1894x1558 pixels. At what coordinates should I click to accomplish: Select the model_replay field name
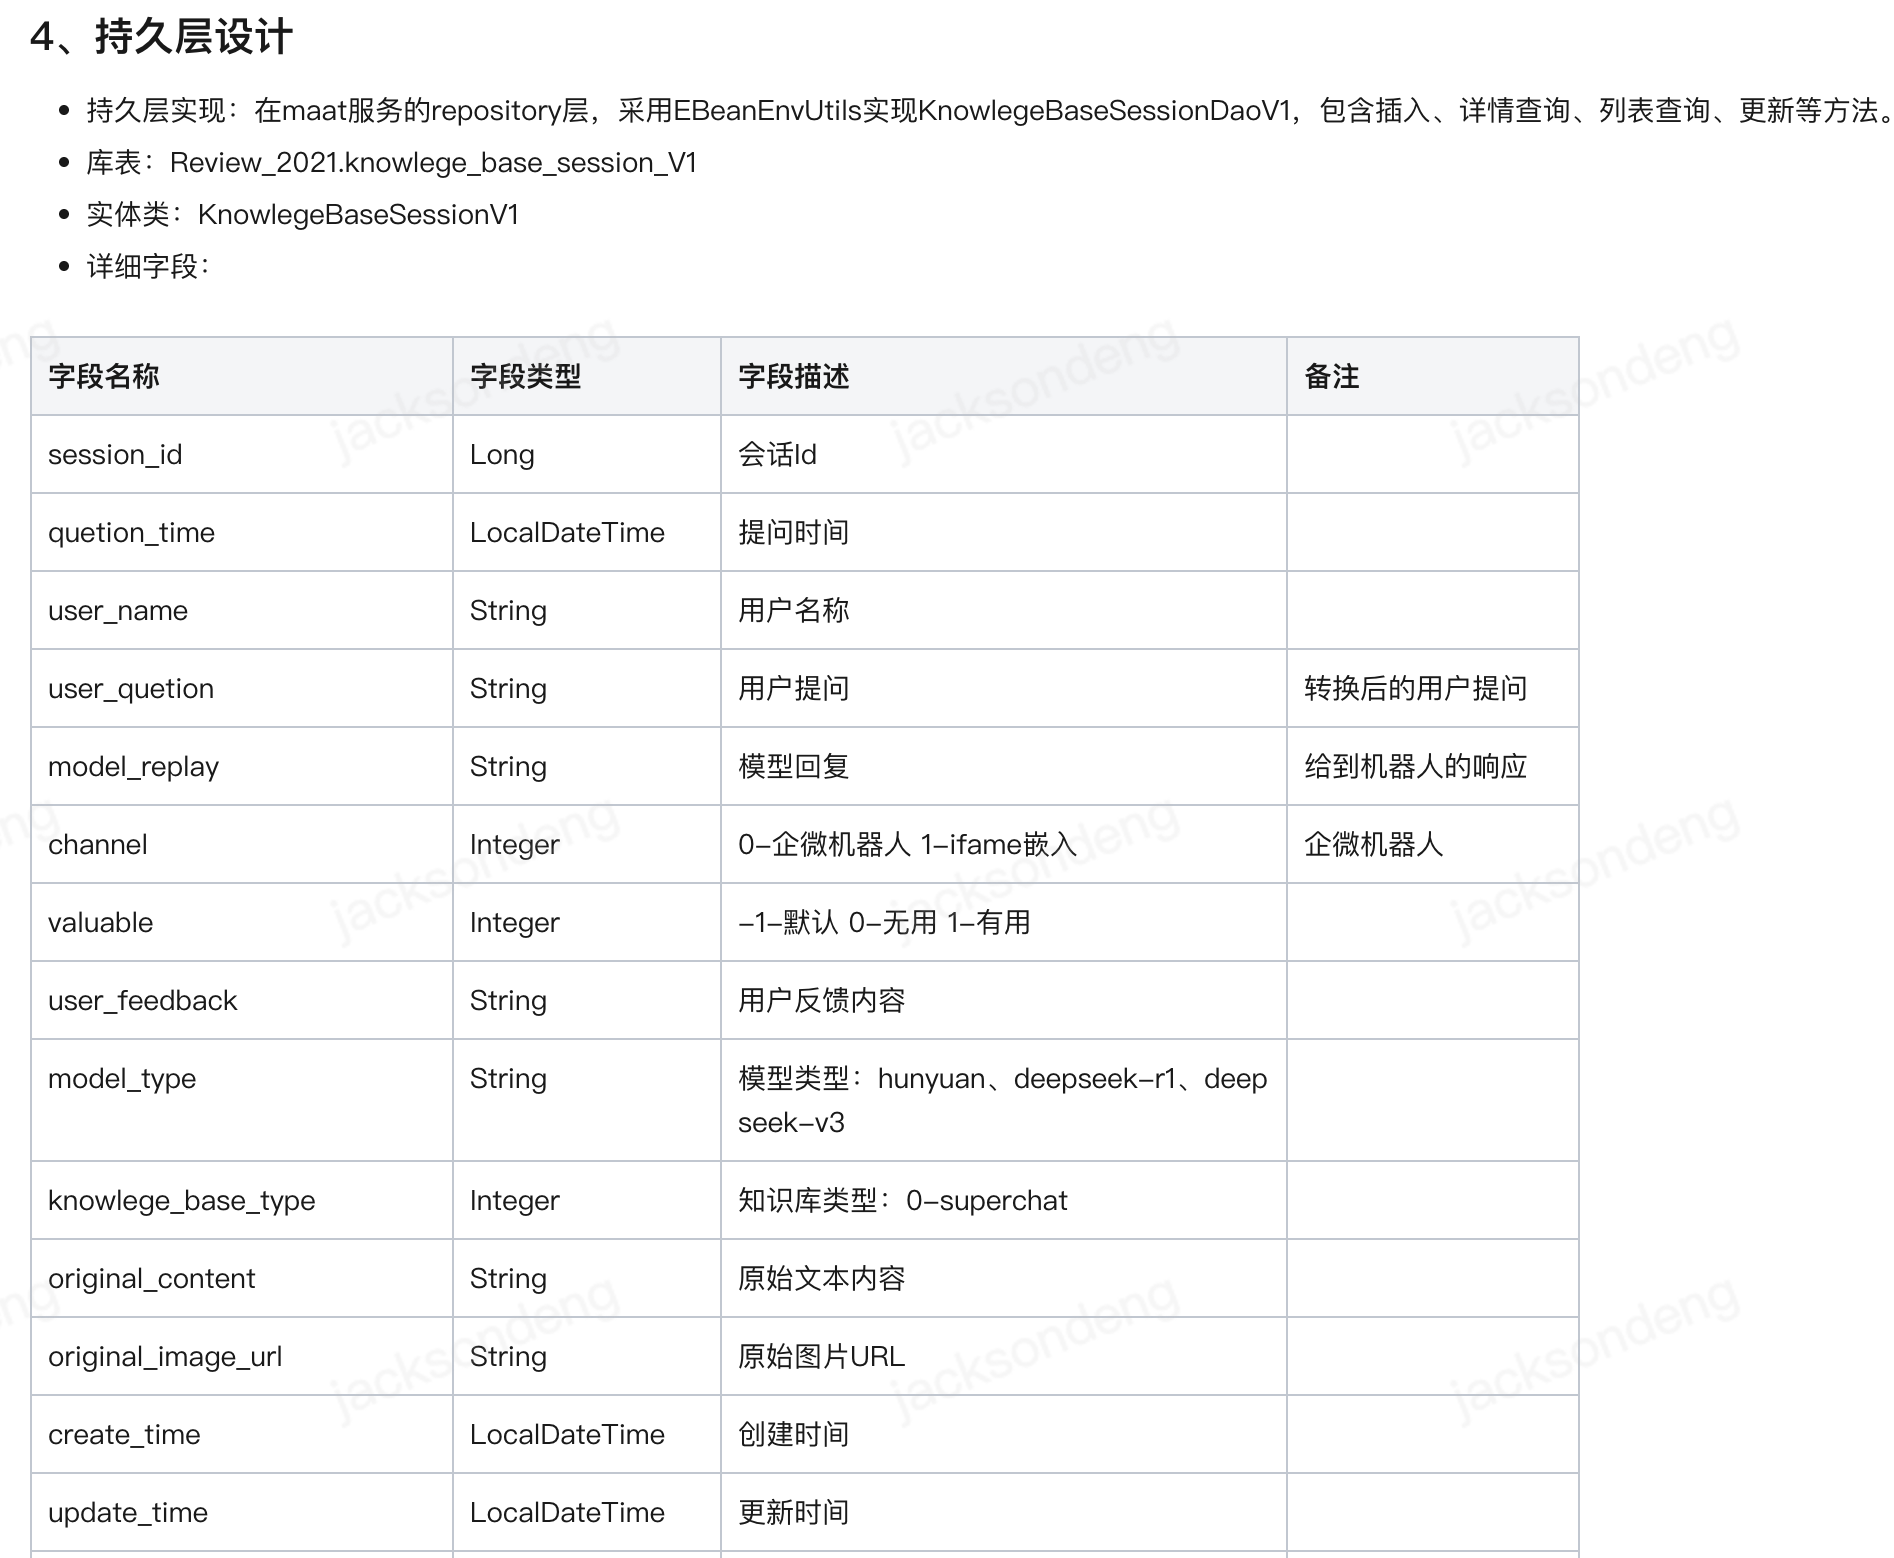[134, 766]
